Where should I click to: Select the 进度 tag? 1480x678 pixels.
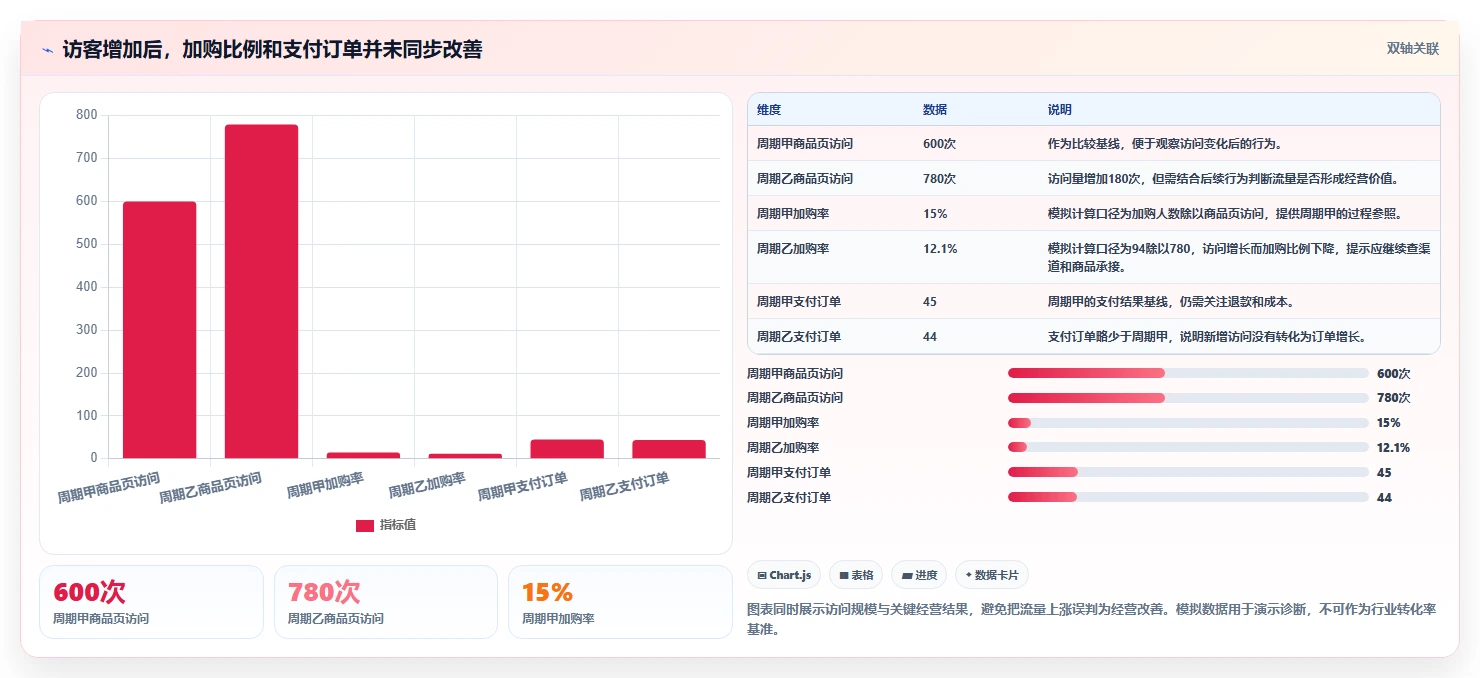[919, 575]
